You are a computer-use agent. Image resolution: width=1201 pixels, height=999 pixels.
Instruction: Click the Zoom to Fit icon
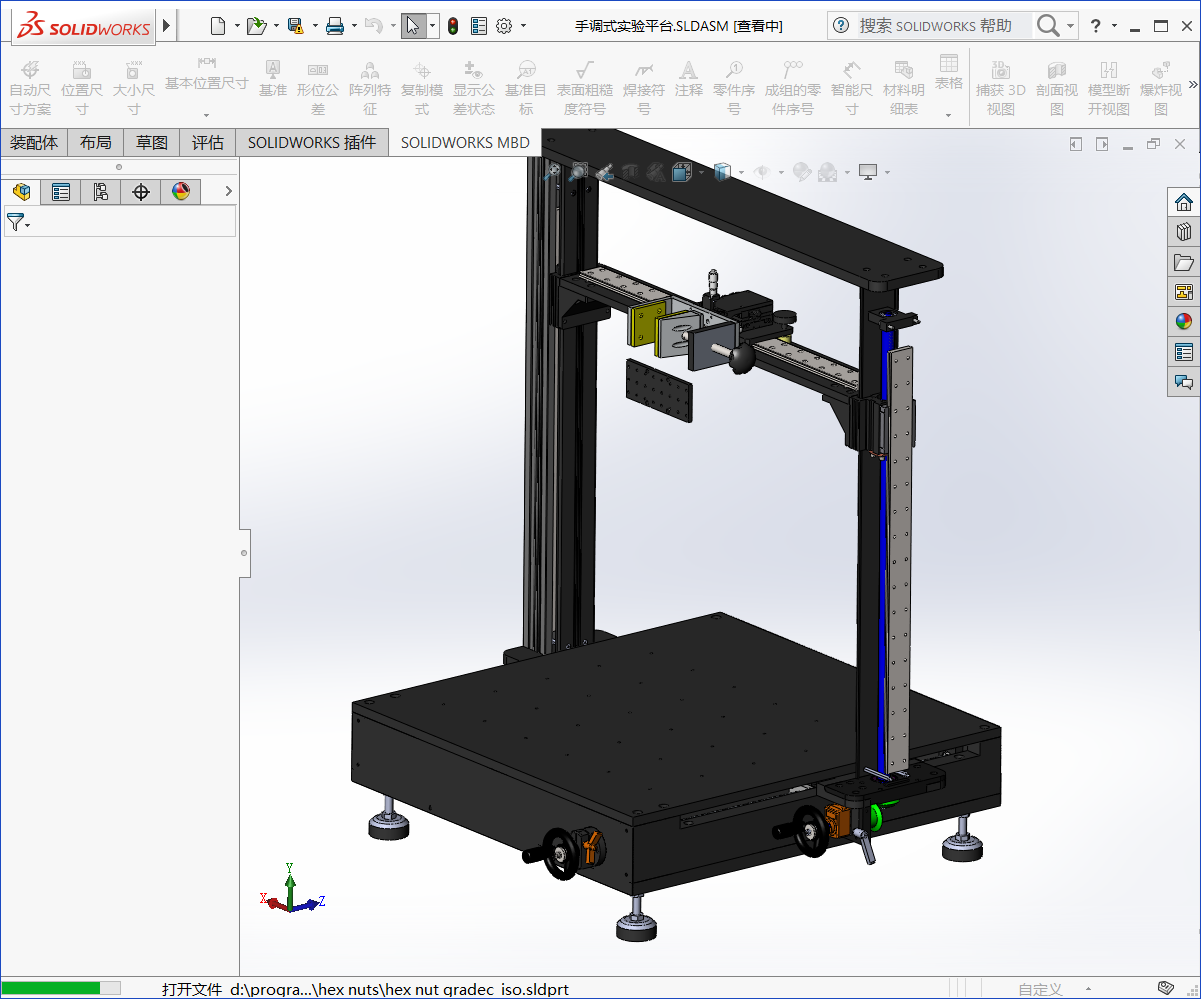552,172
